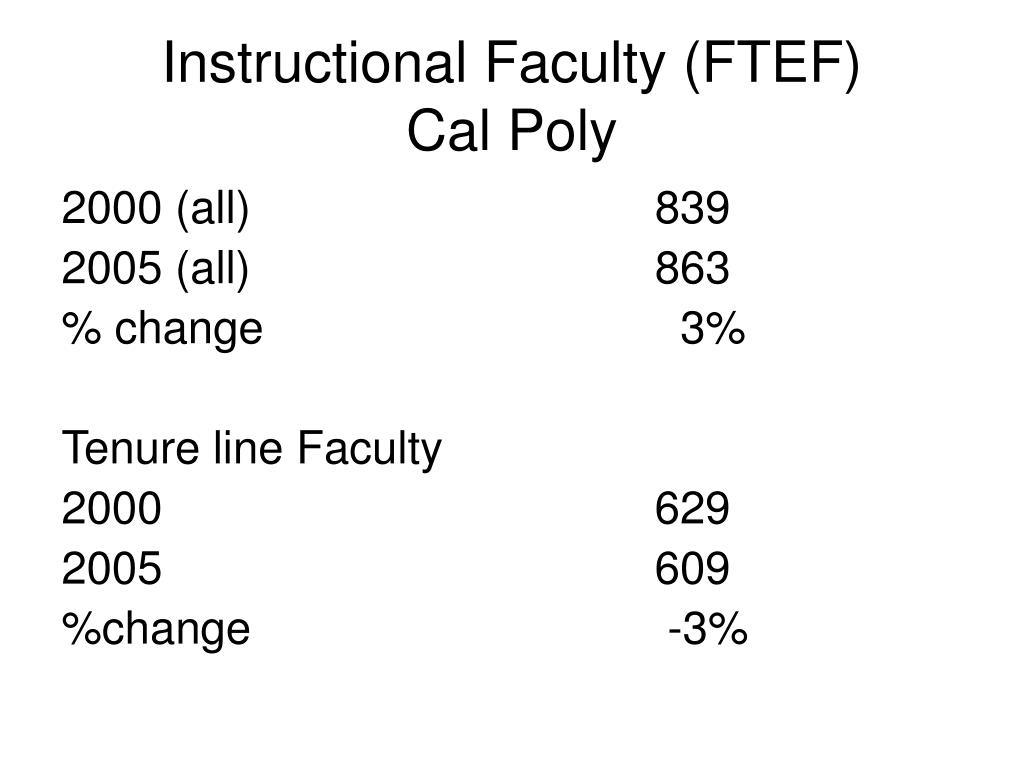Click the tenure line '2005' label
The height and width of the screenshot is (768, 1024).
[x=112, y=568]
